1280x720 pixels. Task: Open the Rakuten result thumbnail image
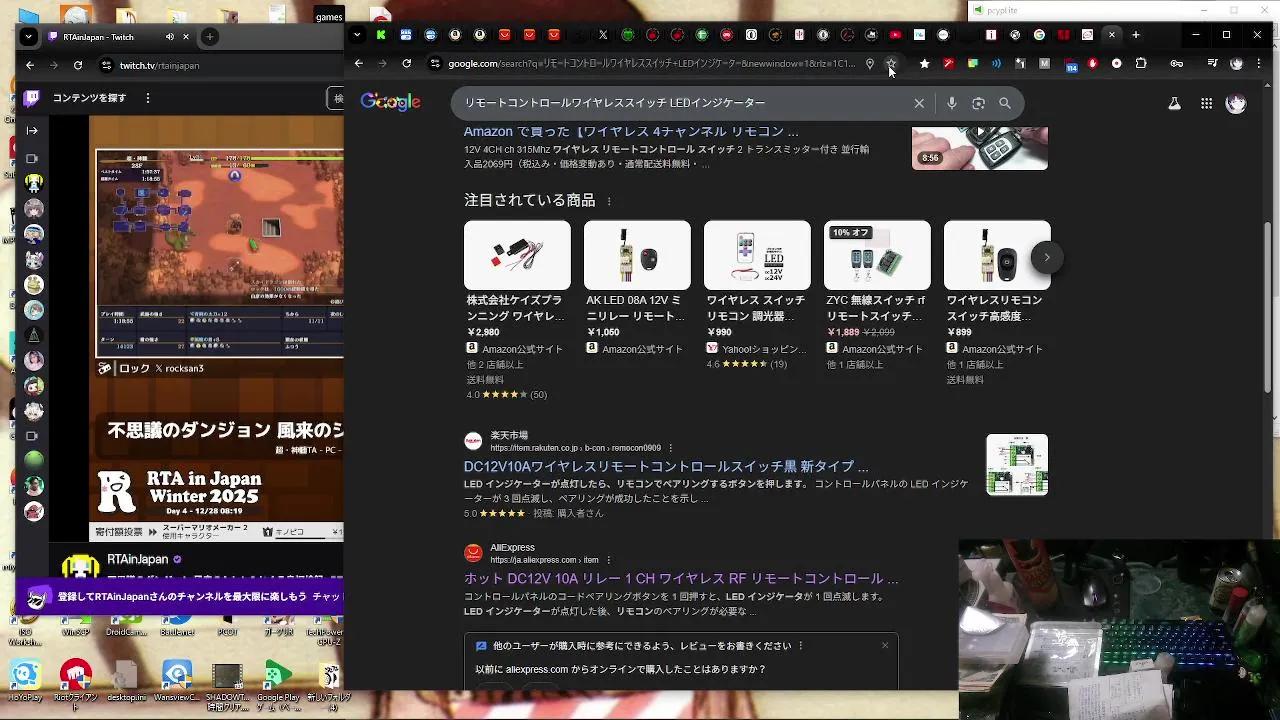point(1017,465)
